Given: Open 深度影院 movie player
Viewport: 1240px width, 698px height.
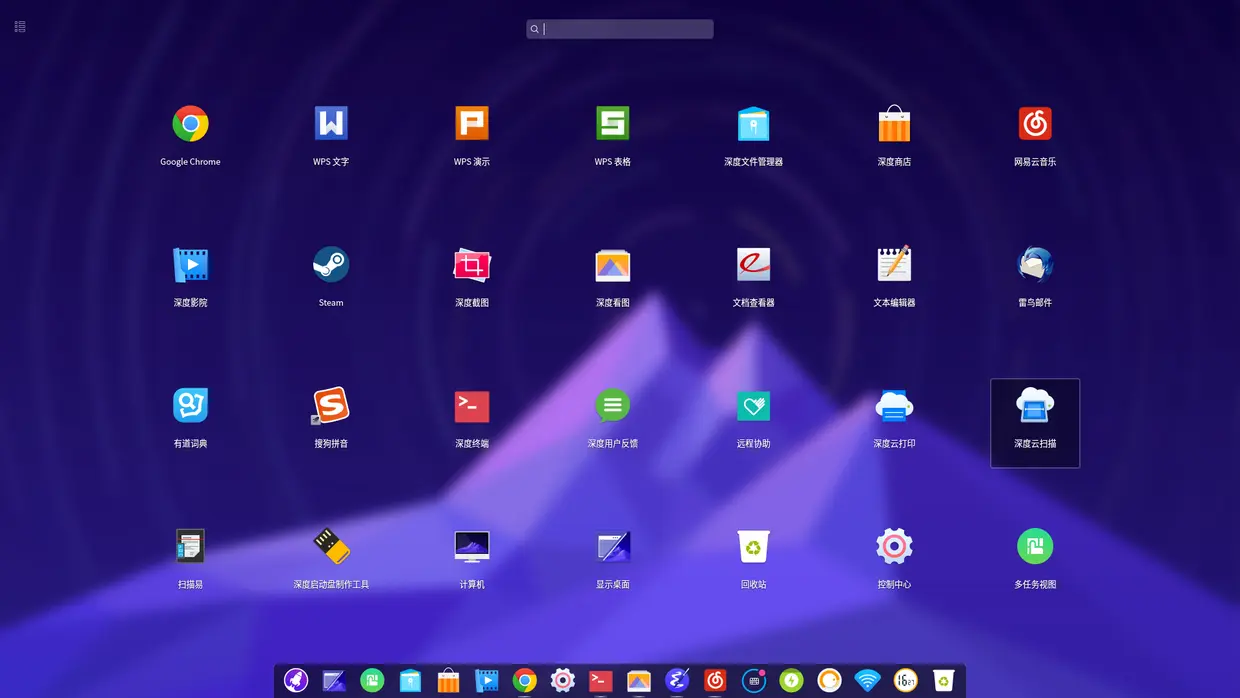Looking at the screenshot, I should pos(190,265).
